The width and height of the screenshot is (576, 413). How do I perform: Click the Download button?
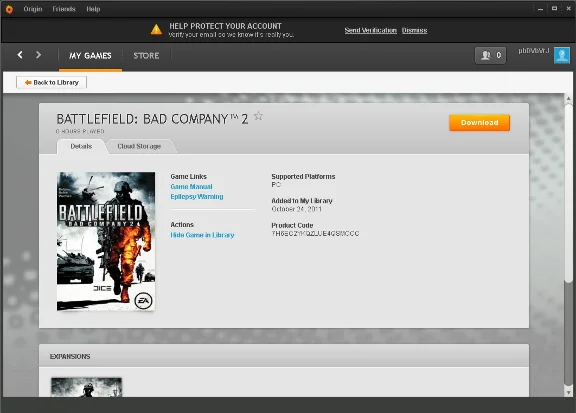point(479,123)
